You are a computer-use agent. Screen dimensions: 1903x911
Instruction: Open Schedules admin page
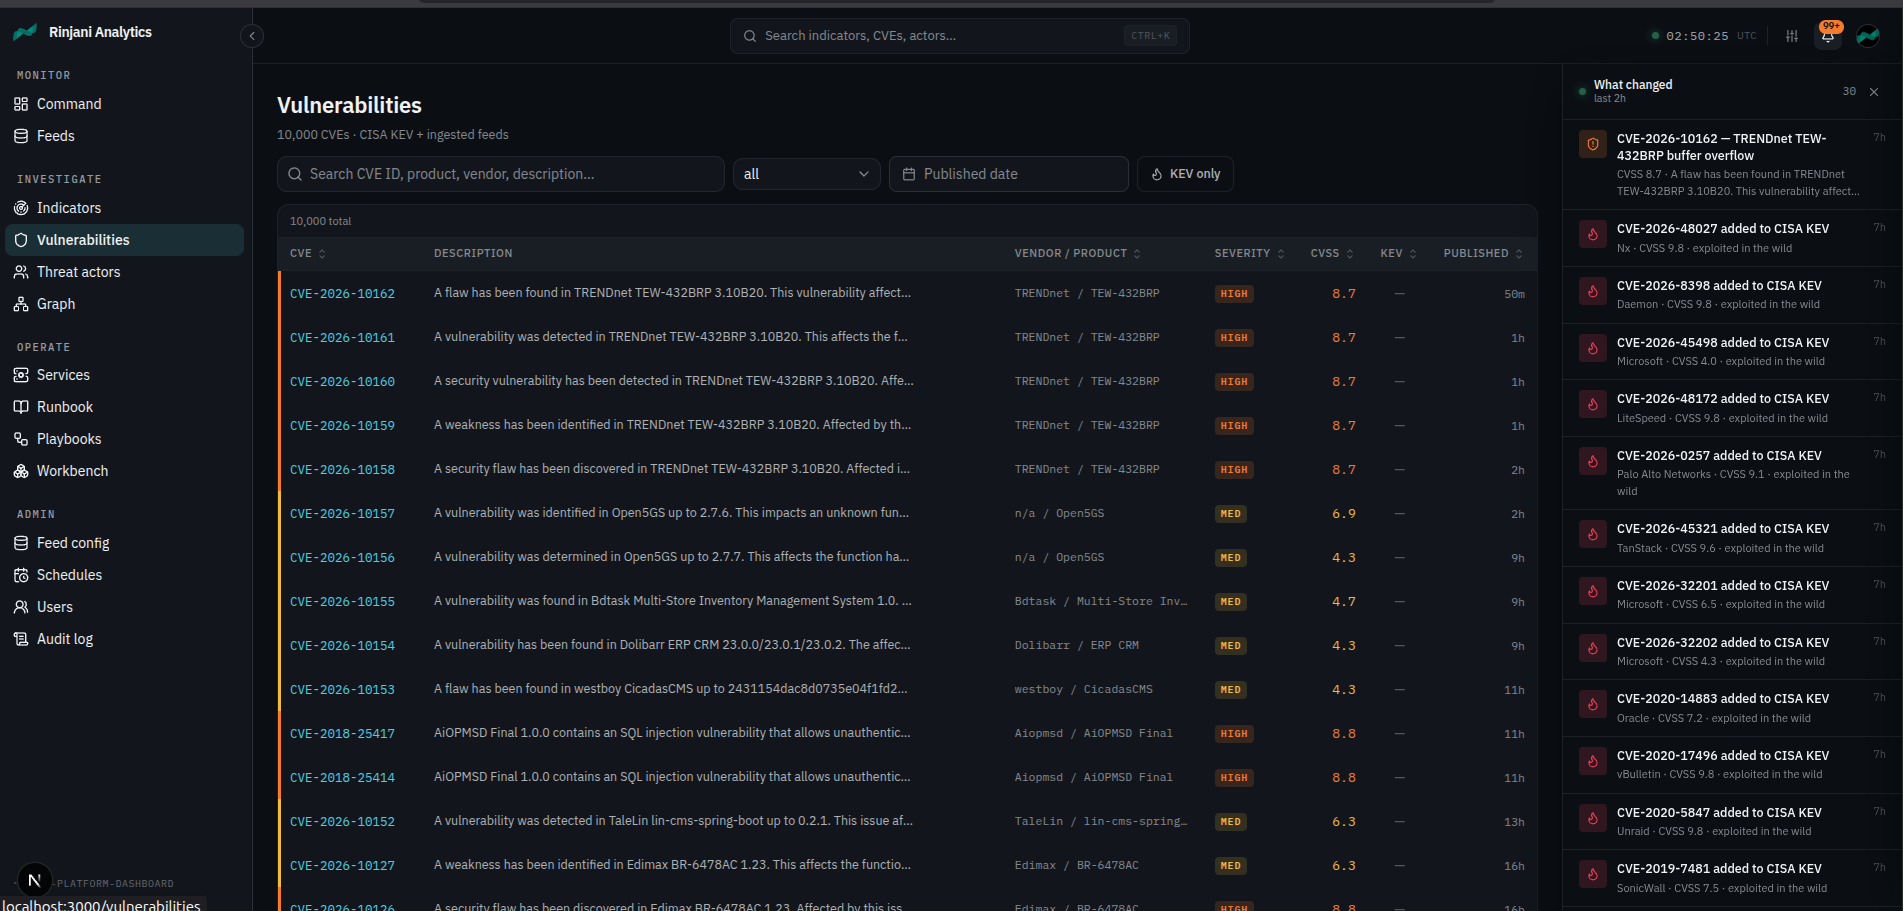[x=125, y=575]
